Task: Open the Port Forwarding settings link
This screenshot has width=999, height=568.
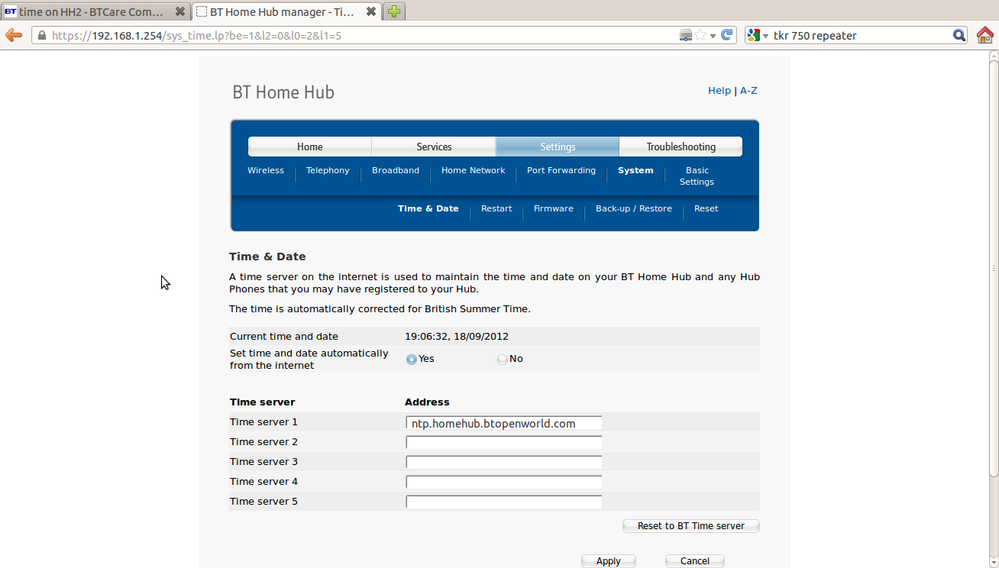Action: [561, 171]
